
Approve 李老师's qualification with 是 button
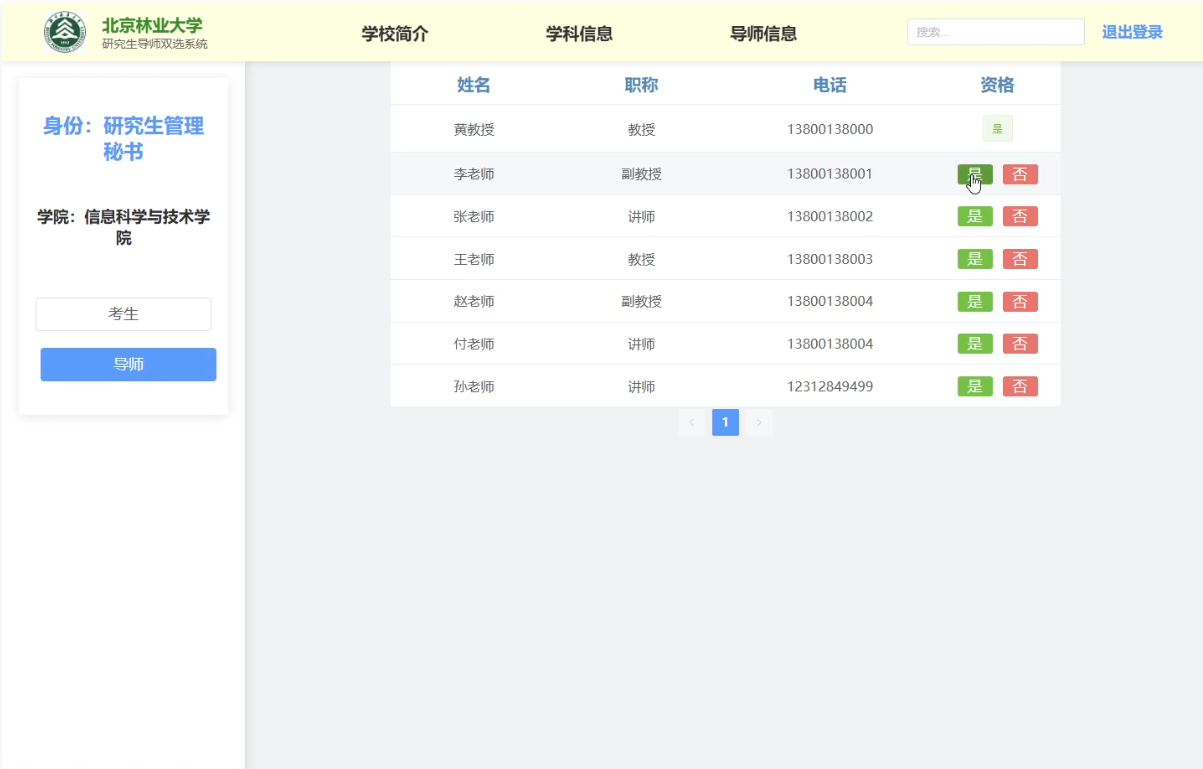(x=974, y=173)
